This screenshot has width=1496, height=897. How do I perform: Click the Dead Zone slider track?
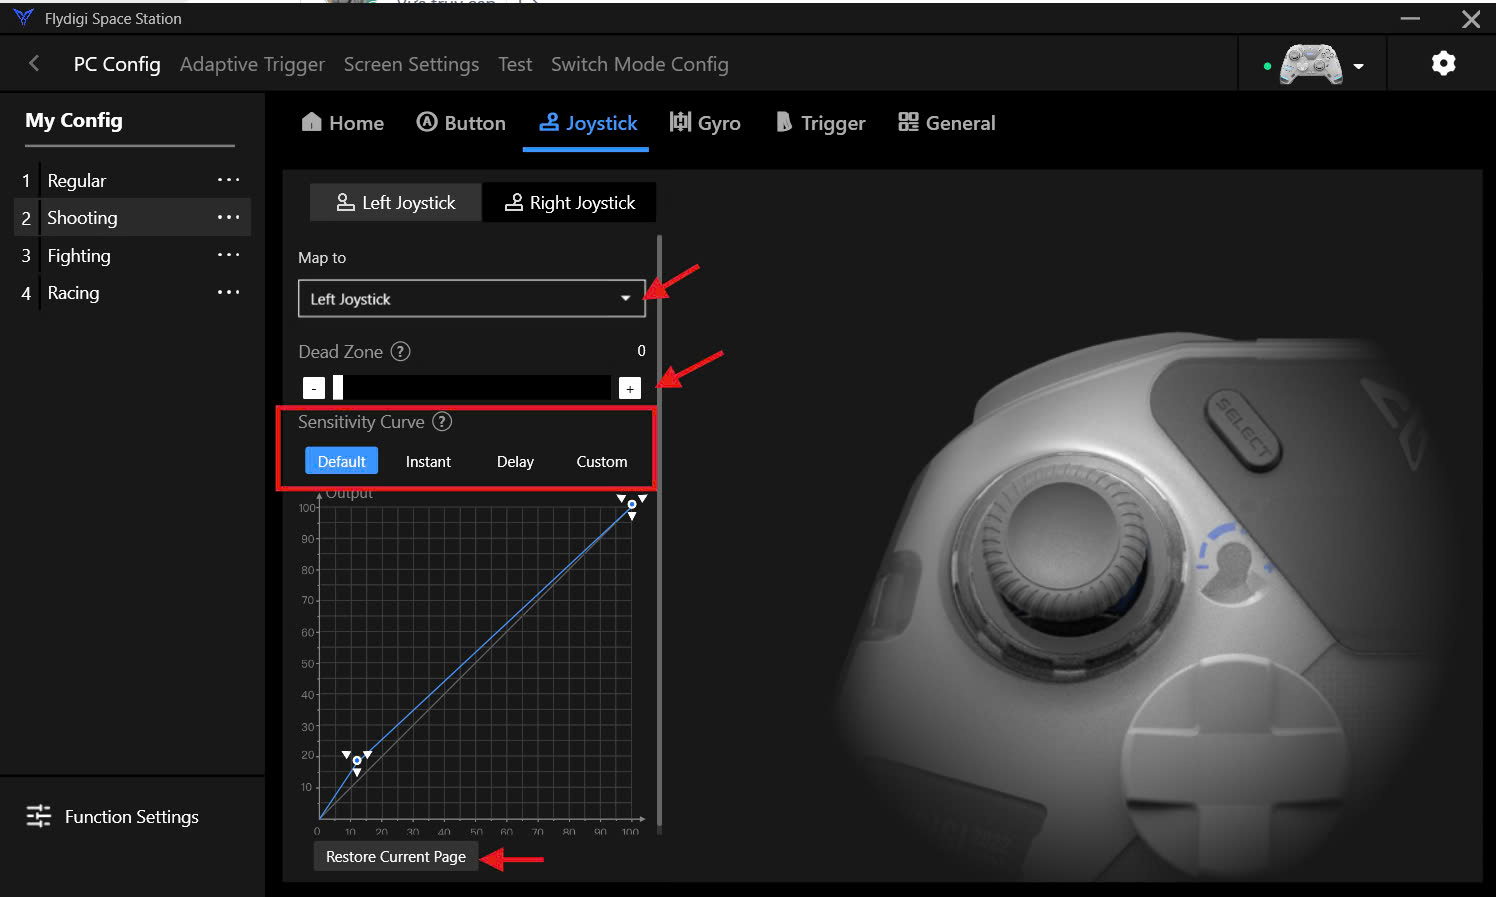pyautogui.click(x=472, y=387)
